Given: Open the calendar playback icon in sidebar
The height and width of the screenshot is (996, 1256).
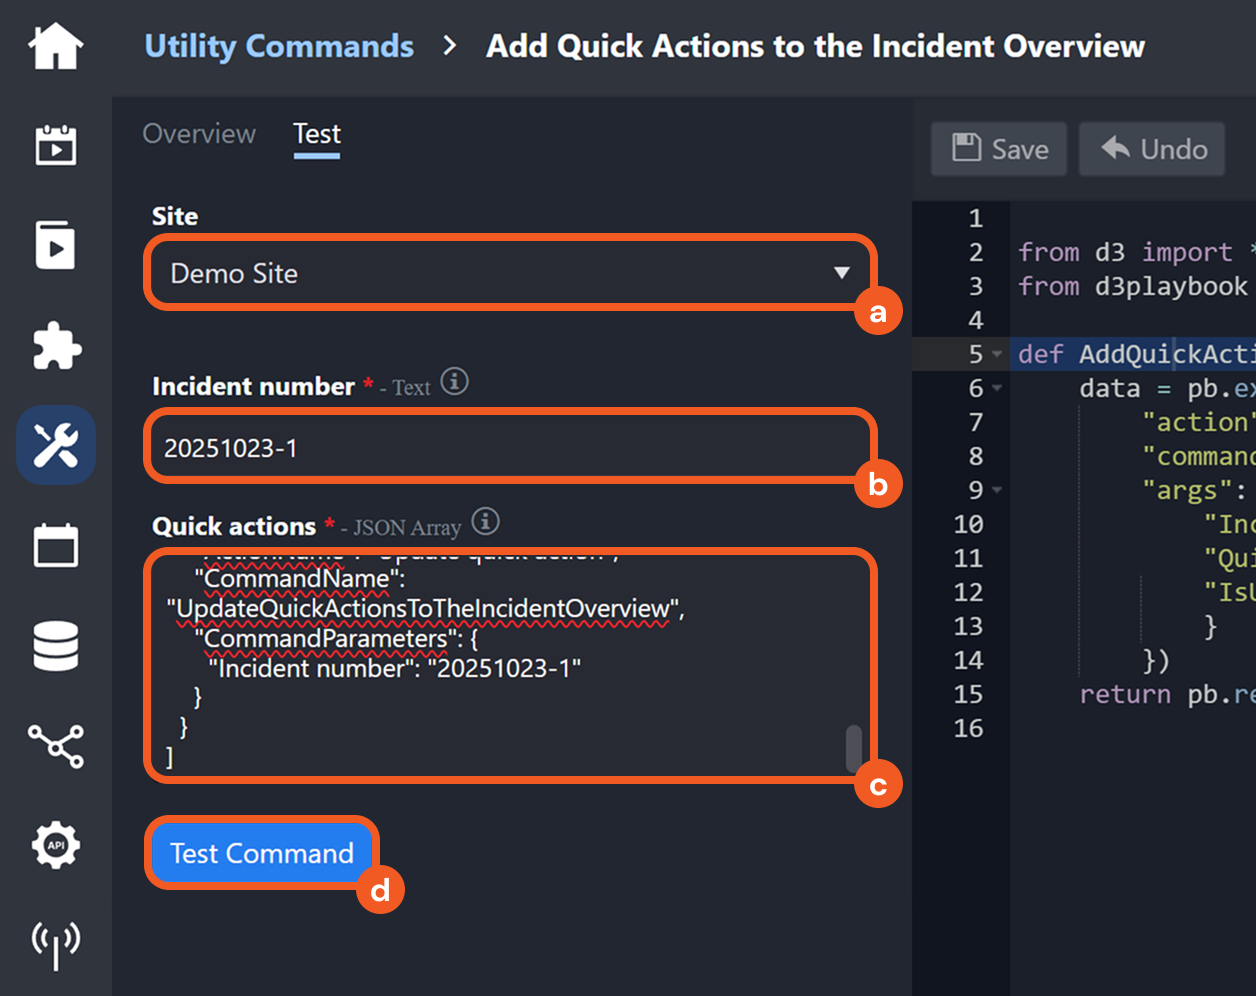Looking at the screenshot, I should [56, 145].
